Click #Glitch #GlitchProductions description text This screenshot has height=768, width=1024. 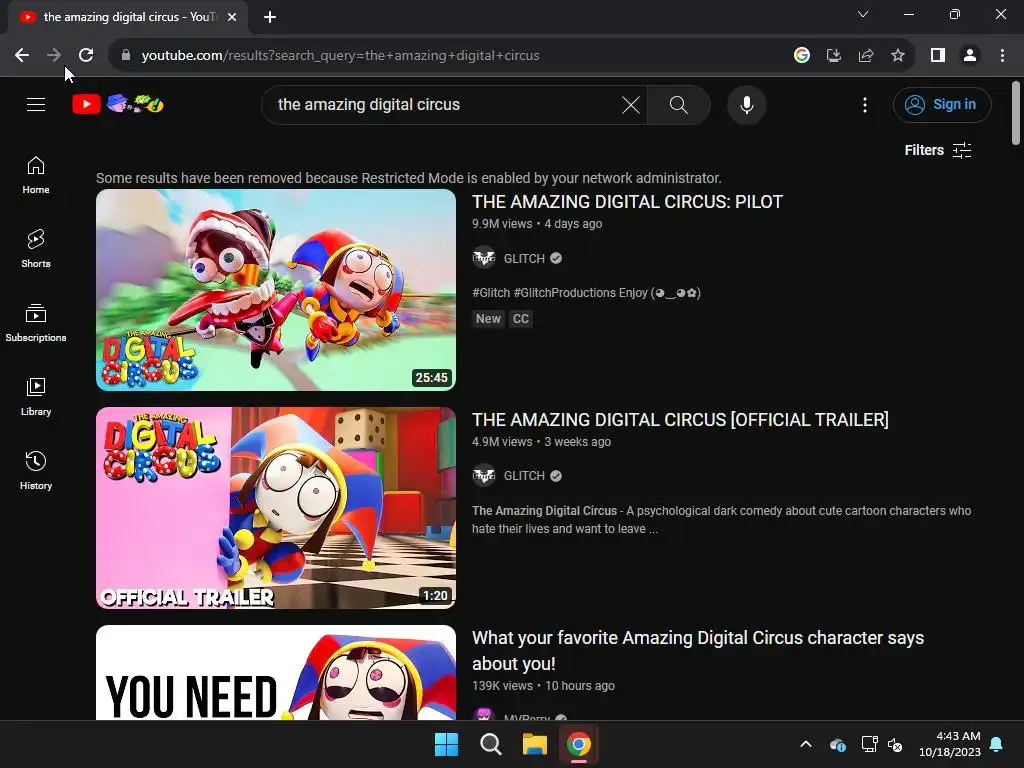click(586, 293)
